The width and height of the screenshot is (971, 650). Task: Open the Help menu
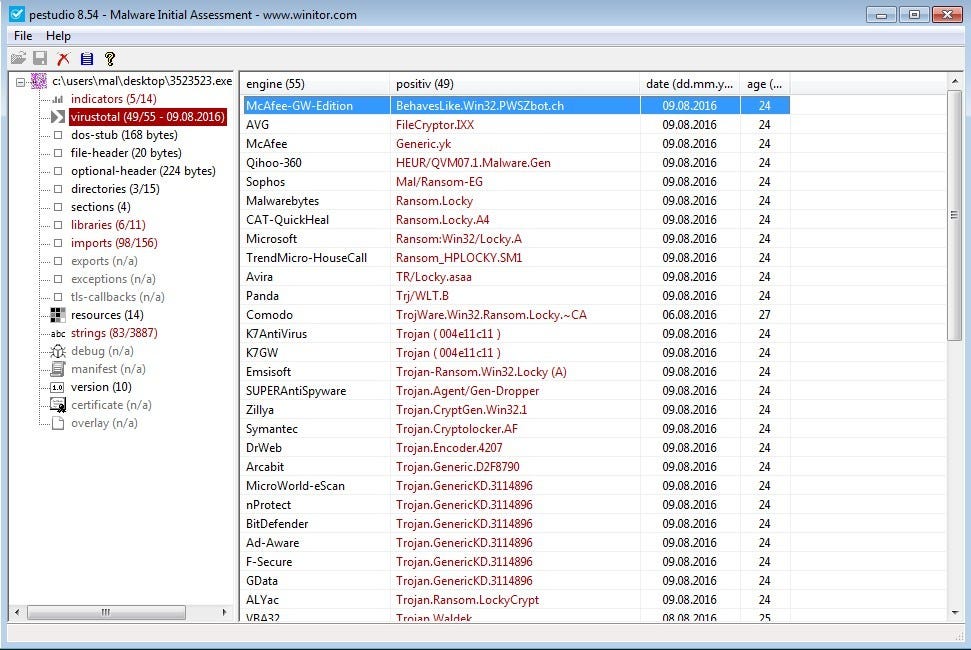(58, 36)
